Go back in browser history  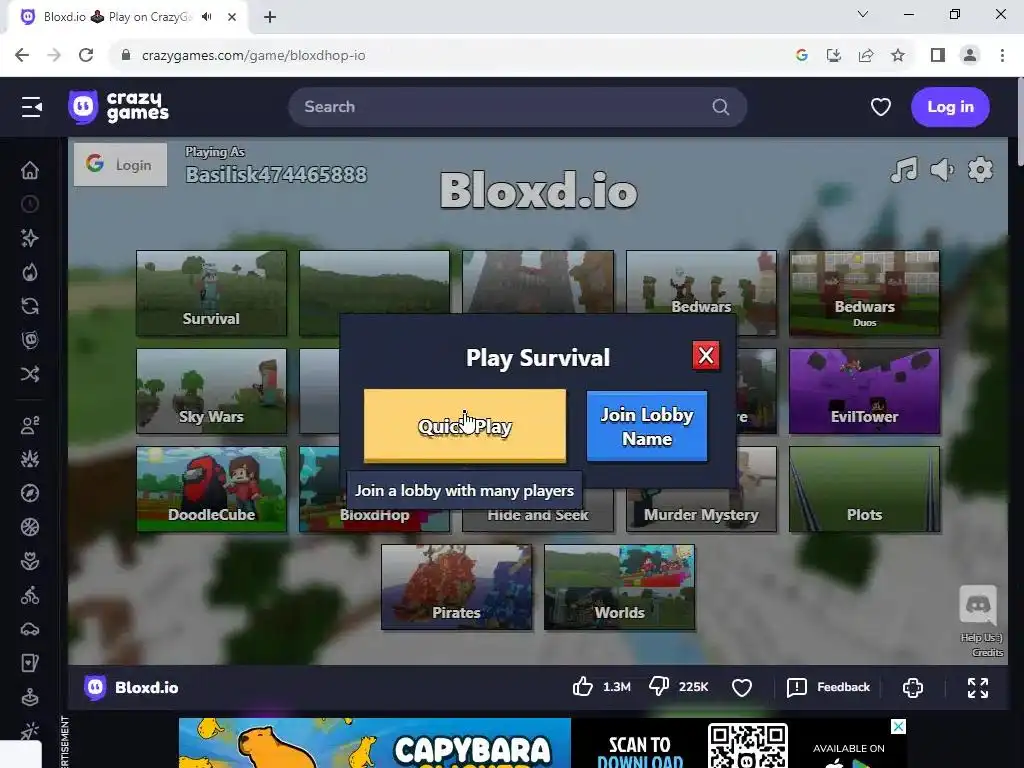(x=22, y=55)
